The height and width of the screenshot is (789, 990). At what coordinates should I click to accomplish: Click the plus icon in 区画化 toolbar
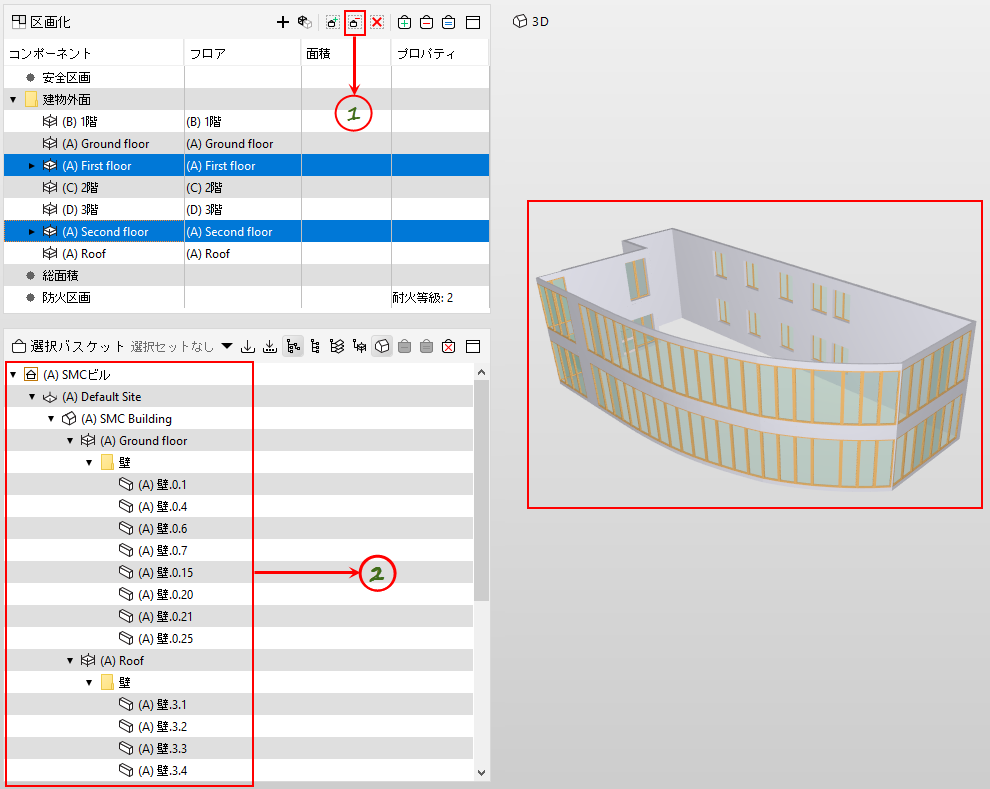[x=283, y=22]
